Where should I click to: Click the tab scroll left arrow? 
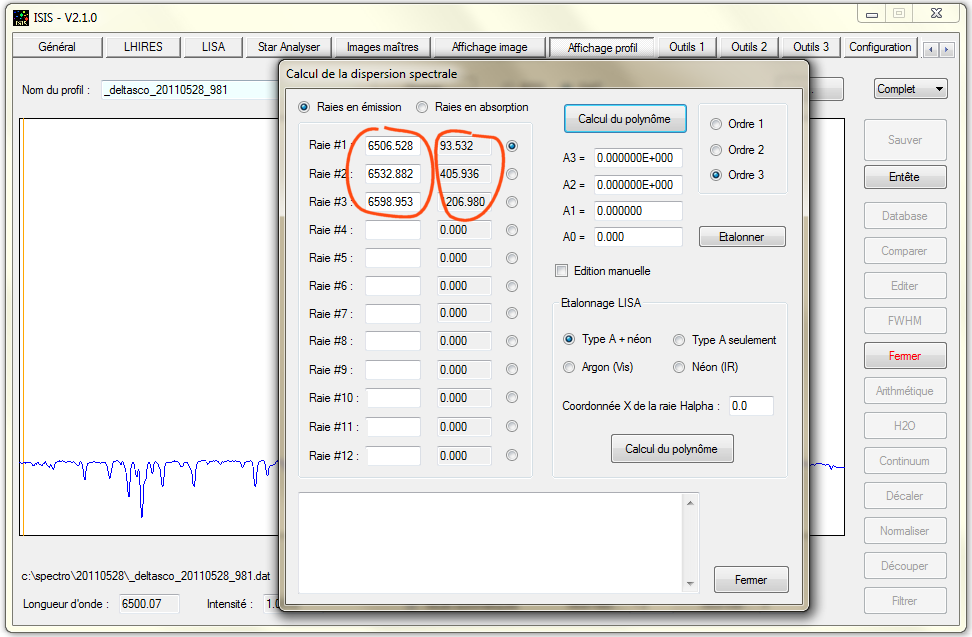point(930,49)
